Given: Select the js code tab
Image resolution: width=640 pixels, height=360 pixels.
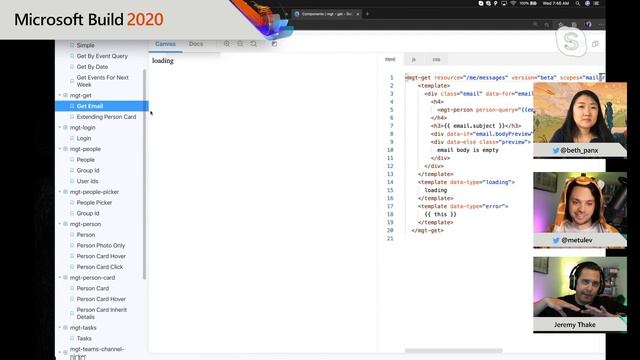Looking at the screenshot, I should click(x=413, y=60).
